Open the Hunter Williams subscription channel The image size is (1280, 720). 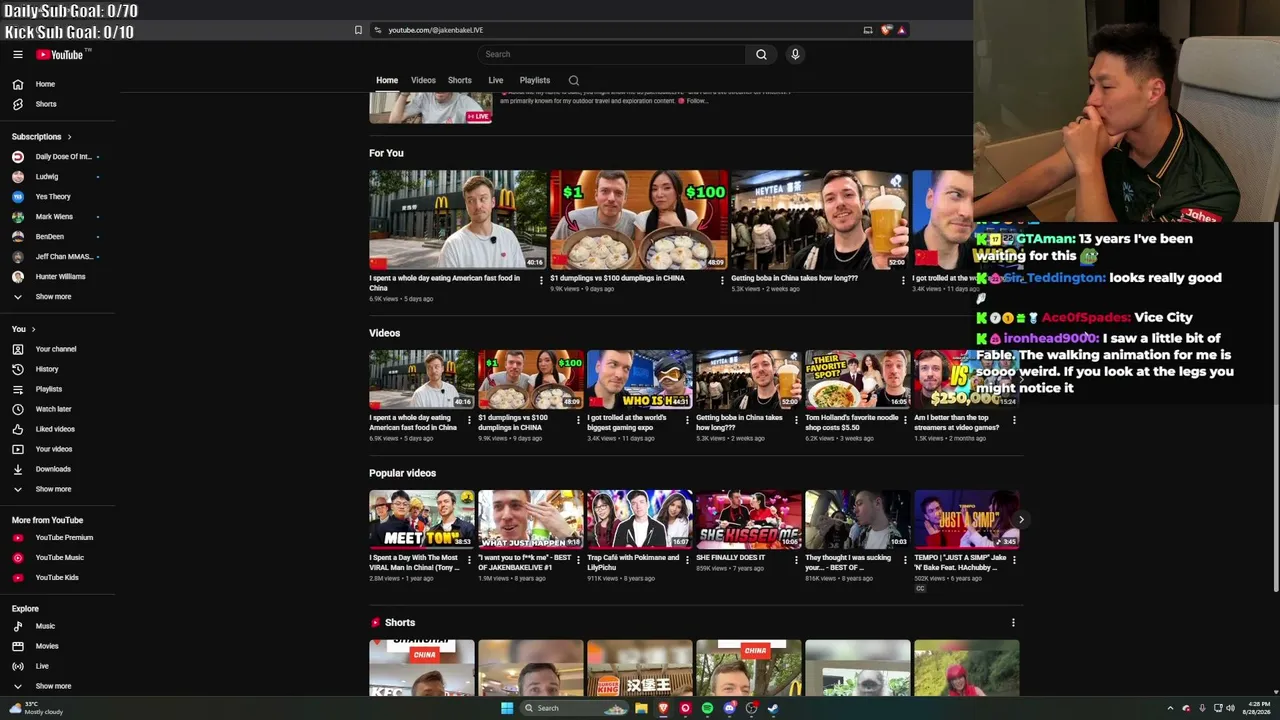tap(59, 276)
